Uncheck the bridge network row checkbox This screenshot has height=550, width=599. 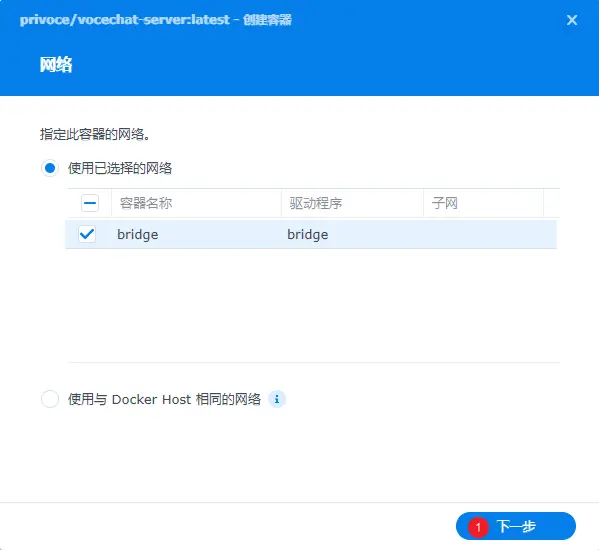click(87, 234)
